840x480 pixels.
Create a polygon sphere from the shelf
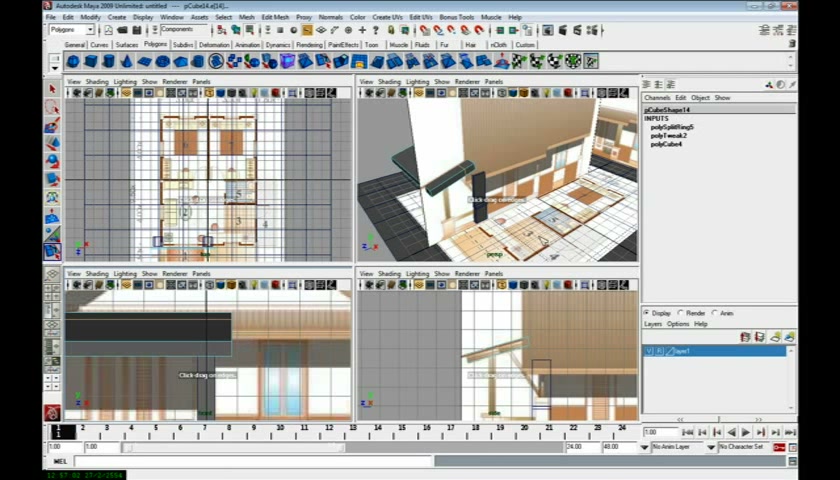73,62
